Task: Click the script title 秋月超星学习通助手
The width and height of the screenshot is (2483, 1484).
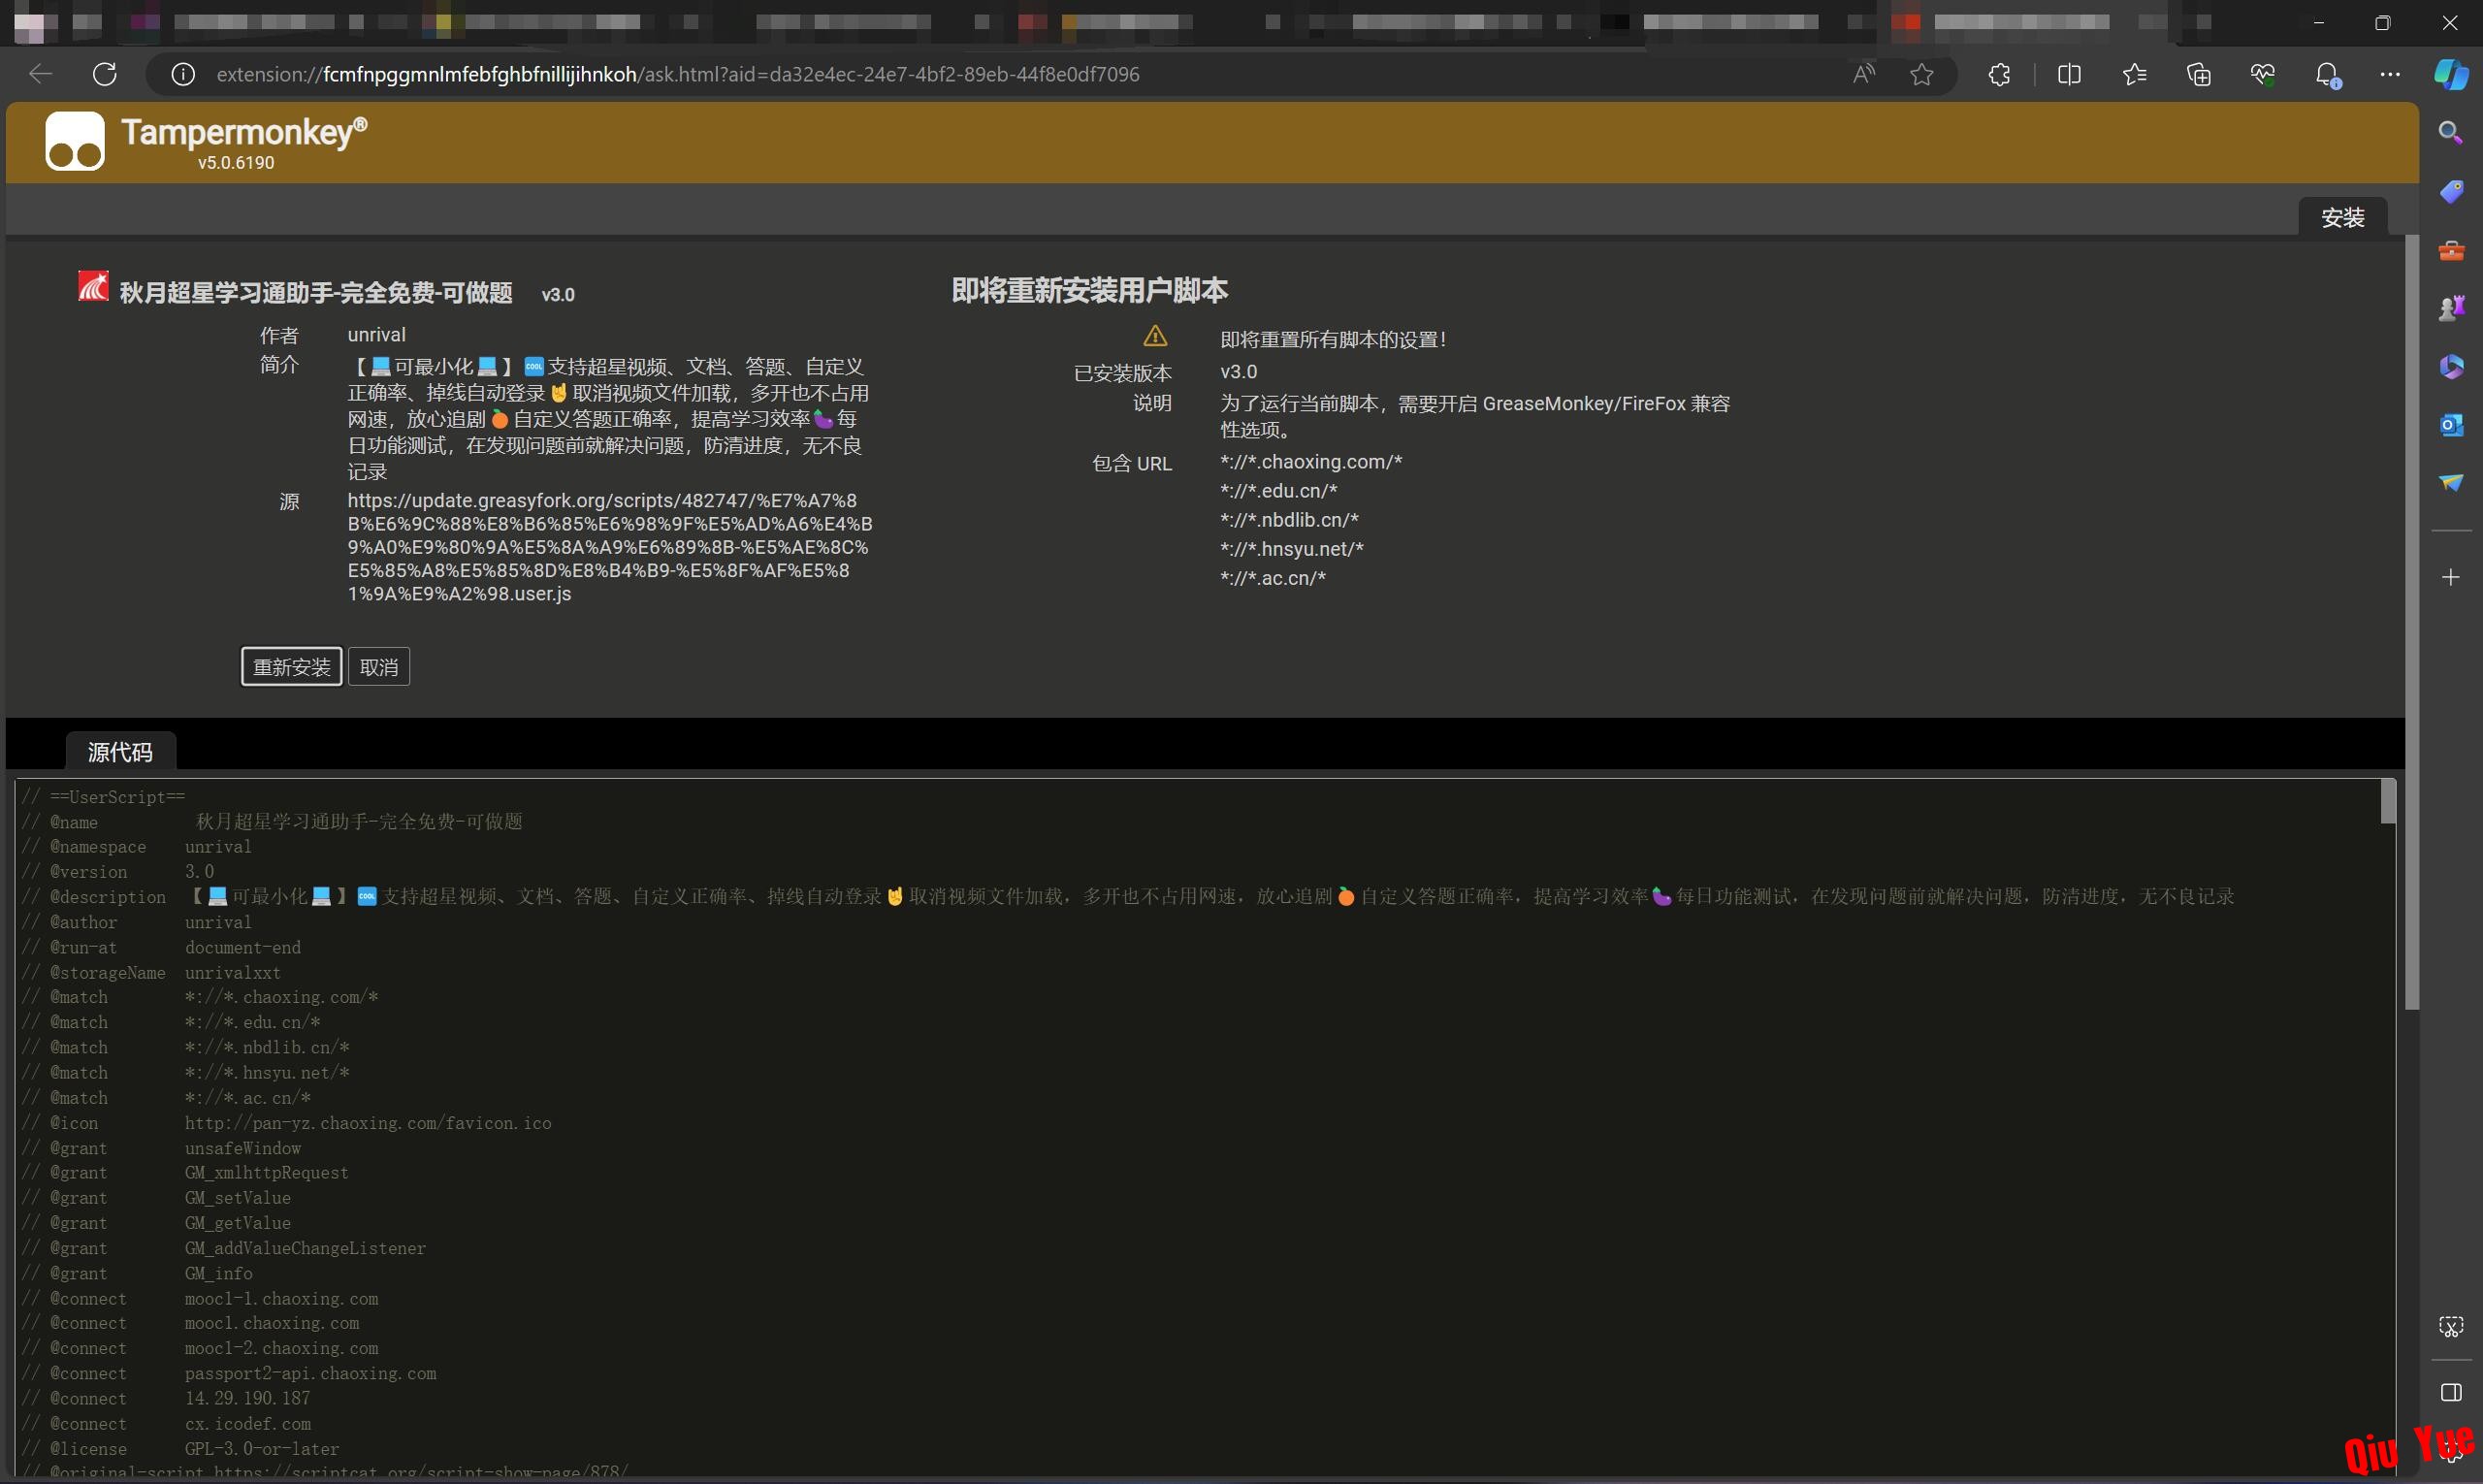Action: (316, 293)
